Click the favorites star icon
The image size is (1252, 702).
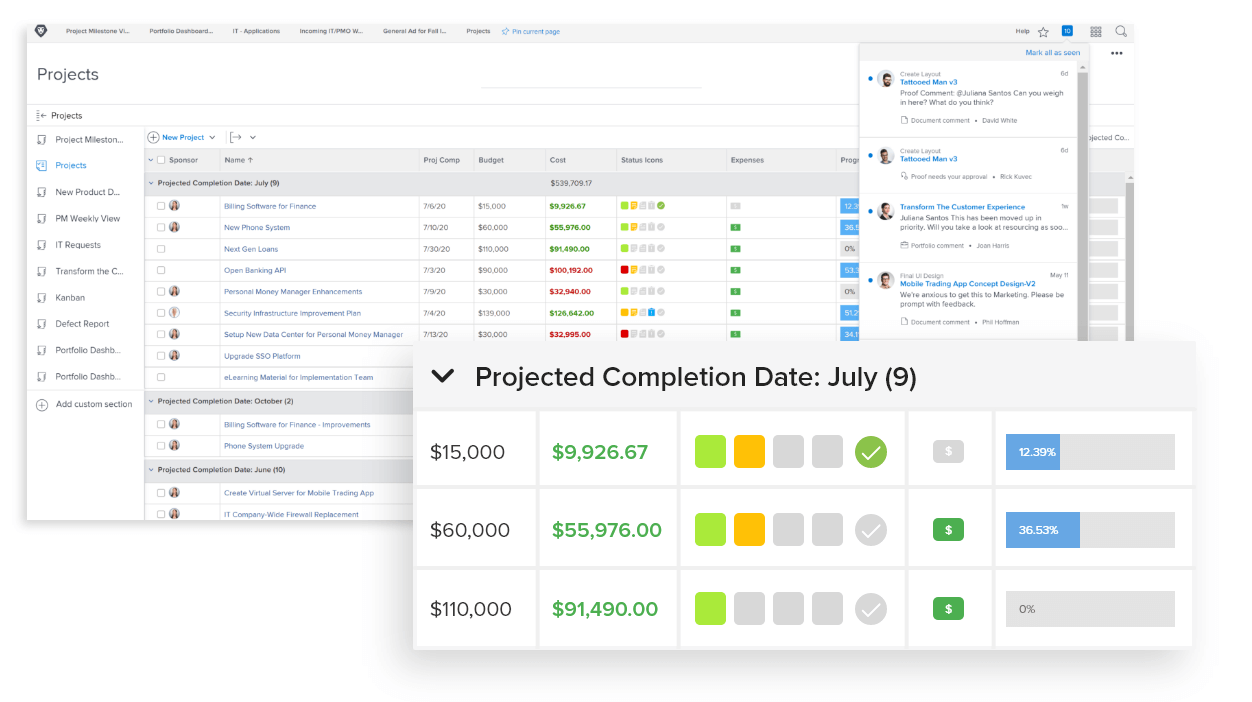coord(1041,31)
